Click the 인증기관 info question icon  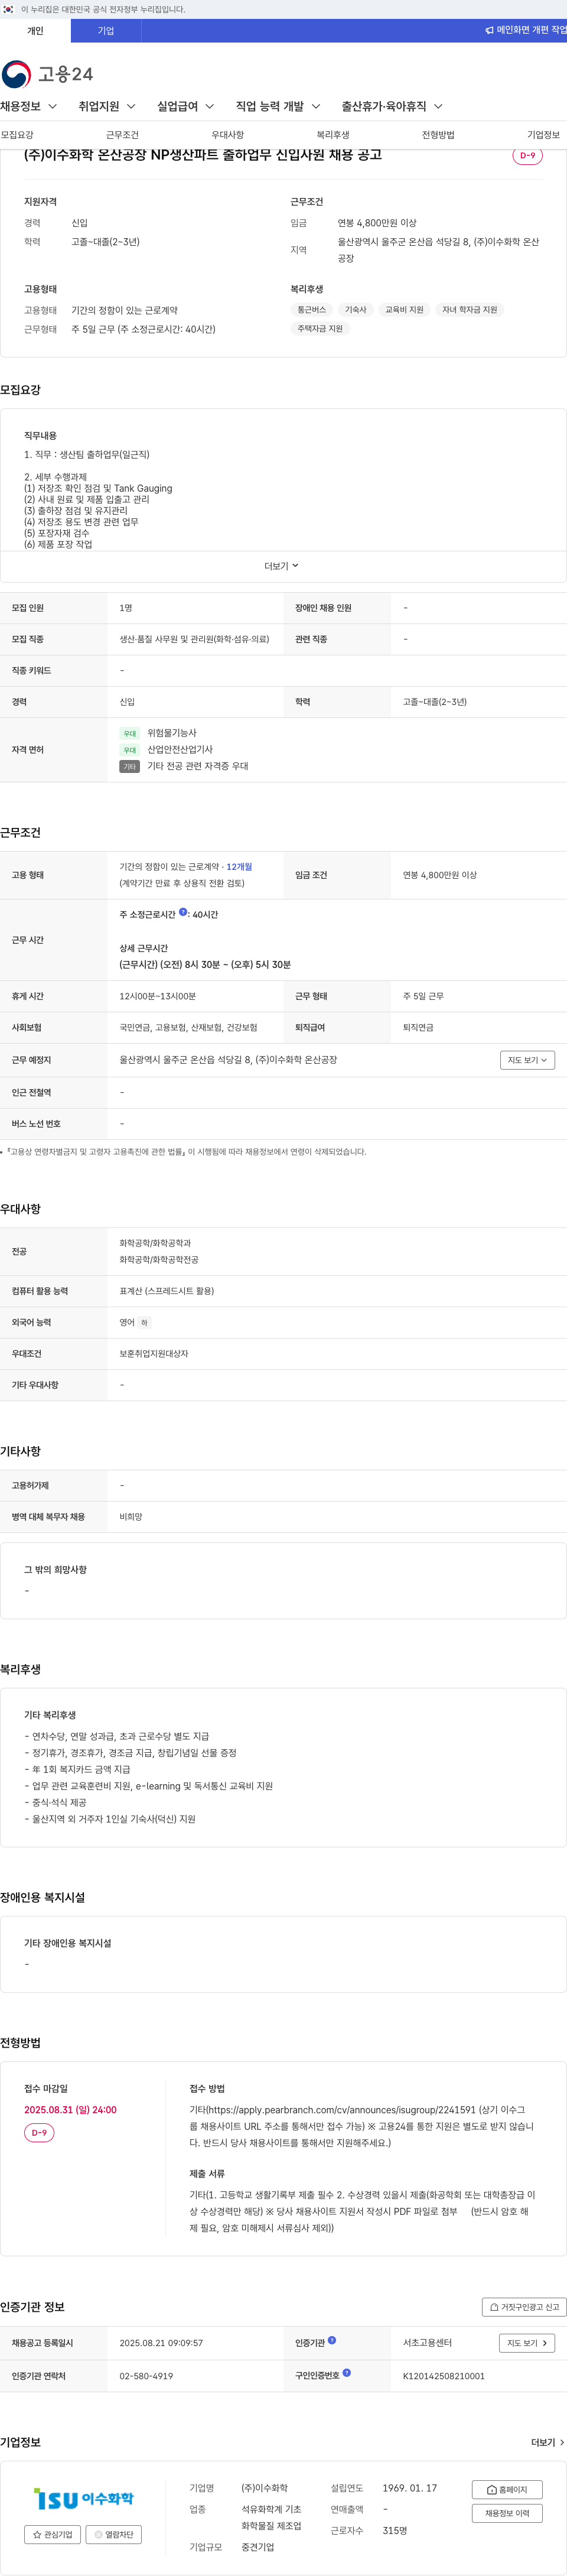tap(332, 2340)
